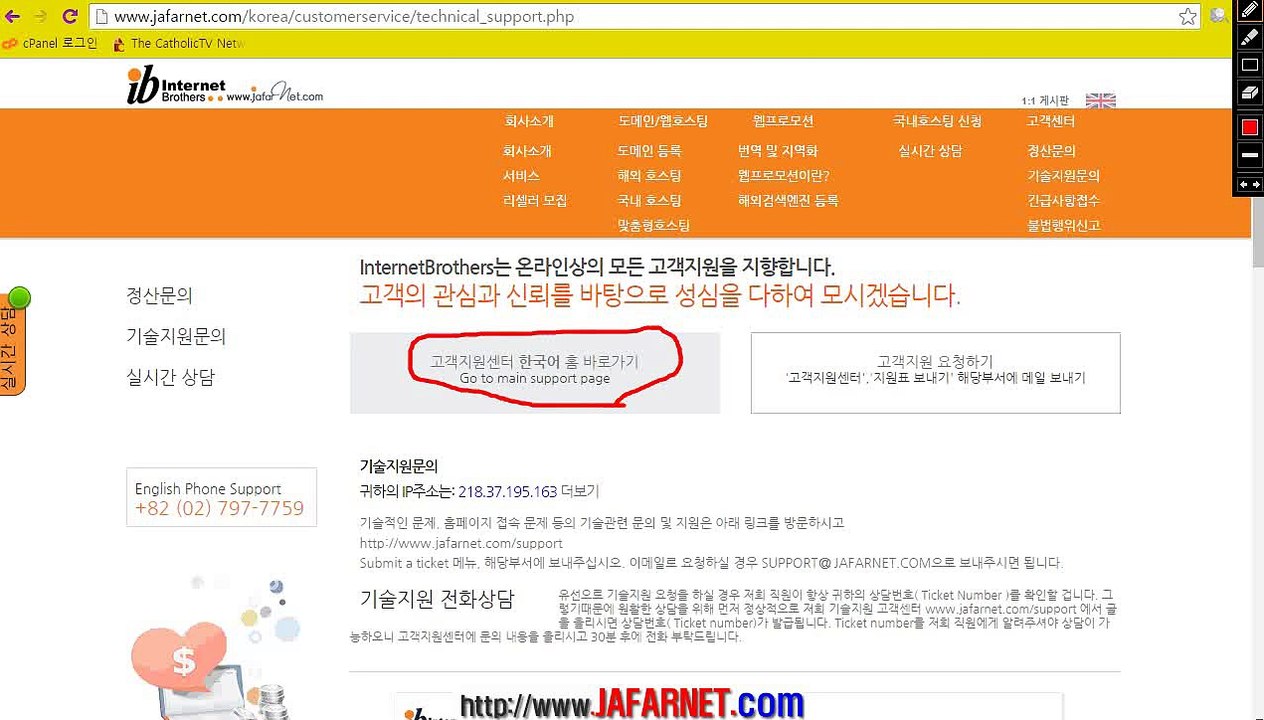Click the English Phone Support box
This screenshot has height=720, width=1264.
221,498
